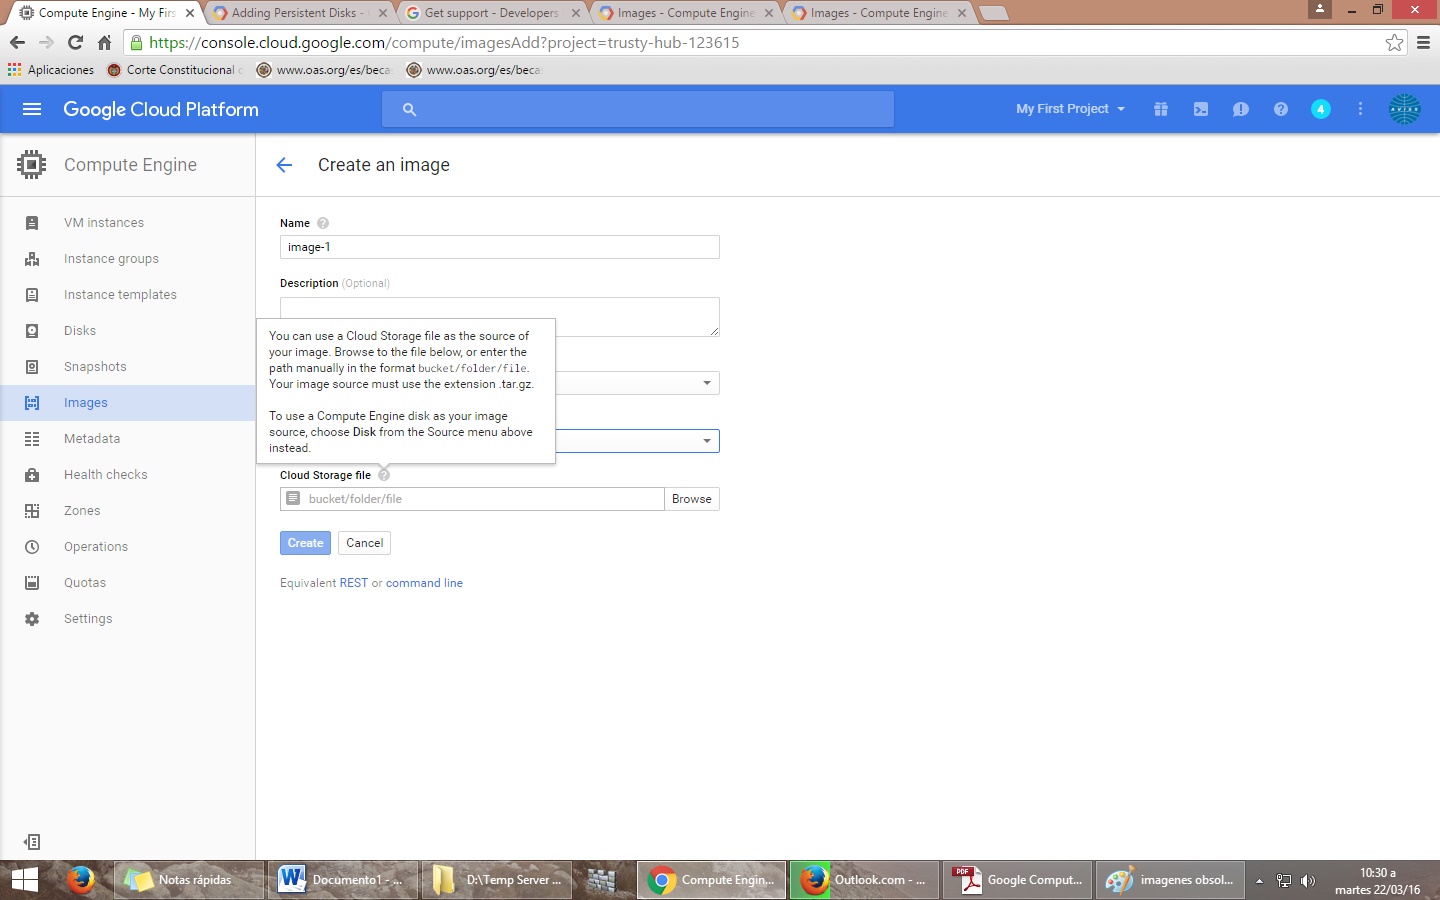Switch to the fifth tab, second Images - Compute Engine
Viewport: 1440px width, 900px height.
(x=878, y=13)
